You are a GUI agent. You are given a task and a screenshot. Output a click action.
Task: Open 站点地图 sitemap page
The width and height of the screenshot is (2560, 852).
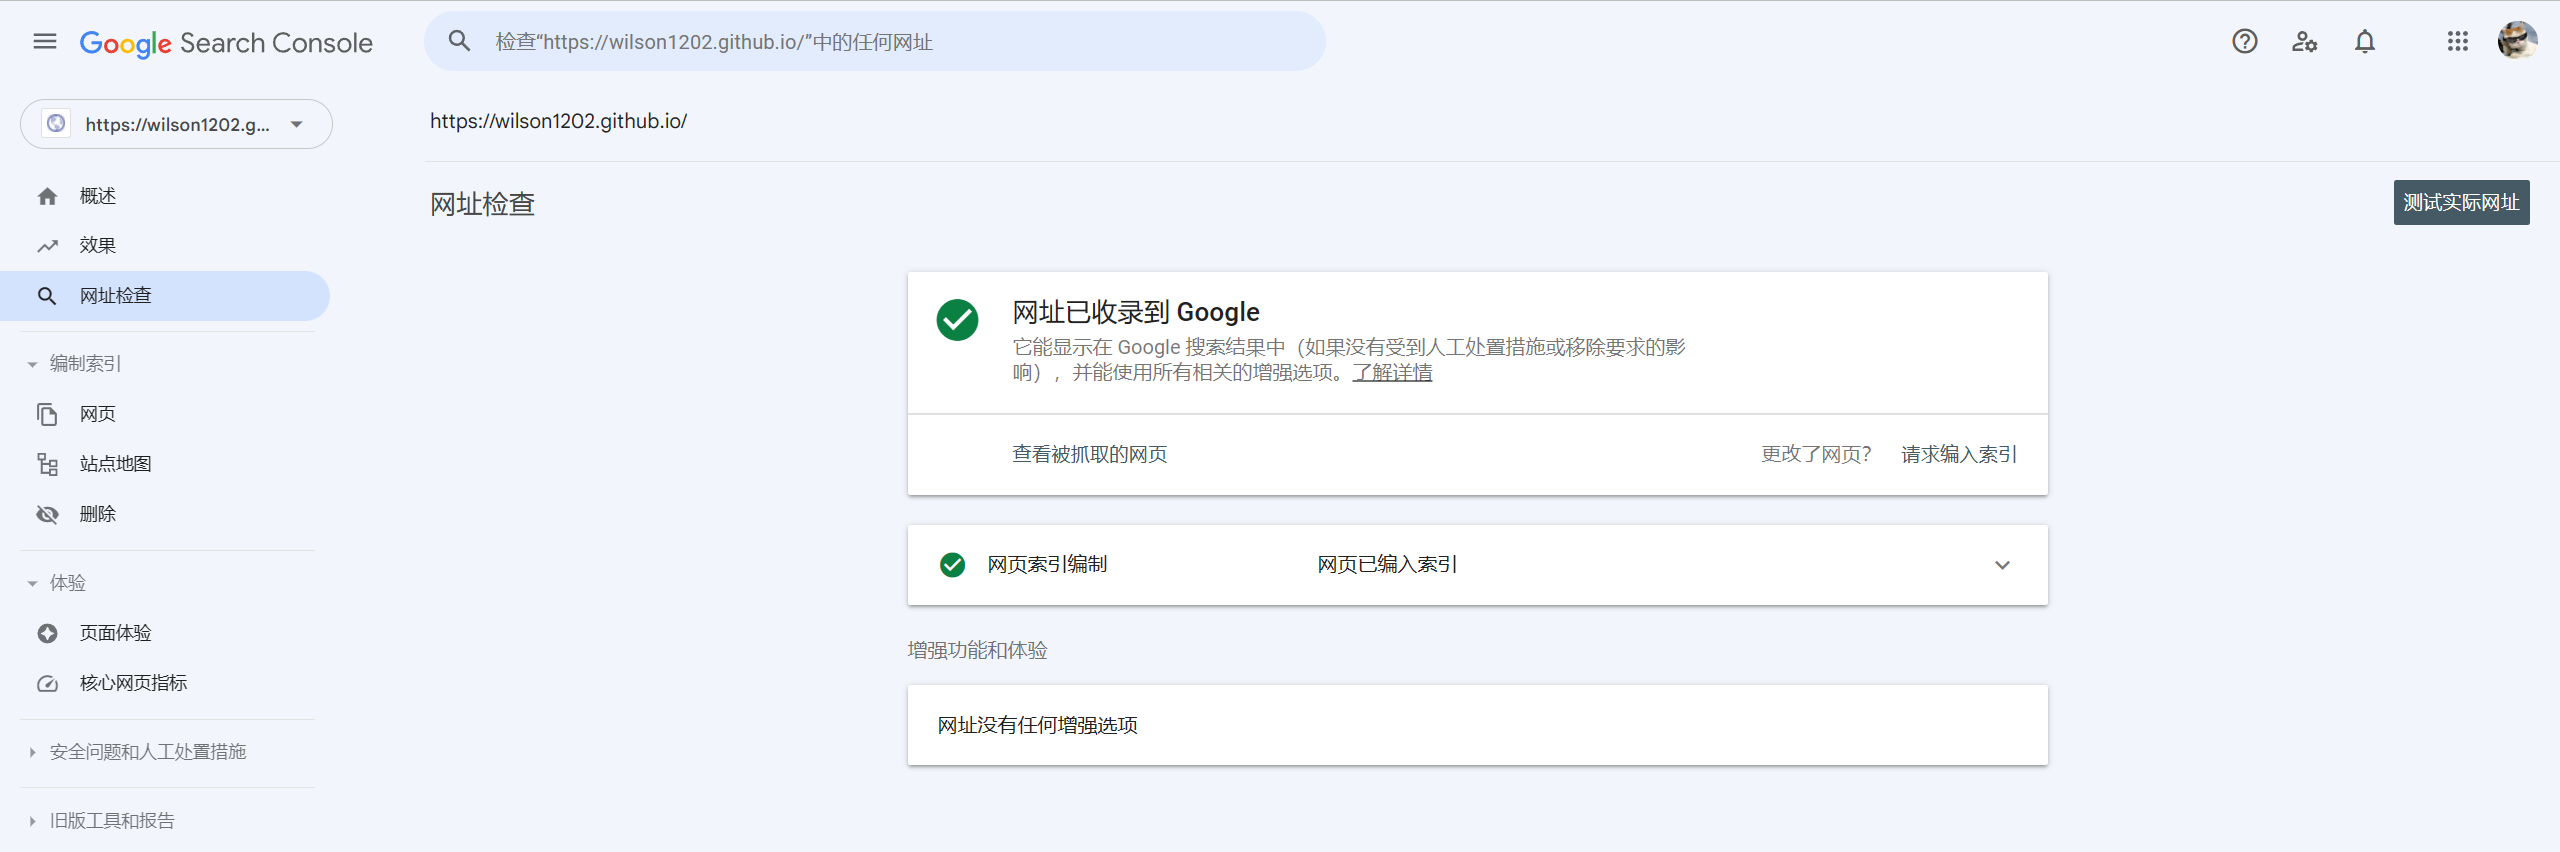115,464
